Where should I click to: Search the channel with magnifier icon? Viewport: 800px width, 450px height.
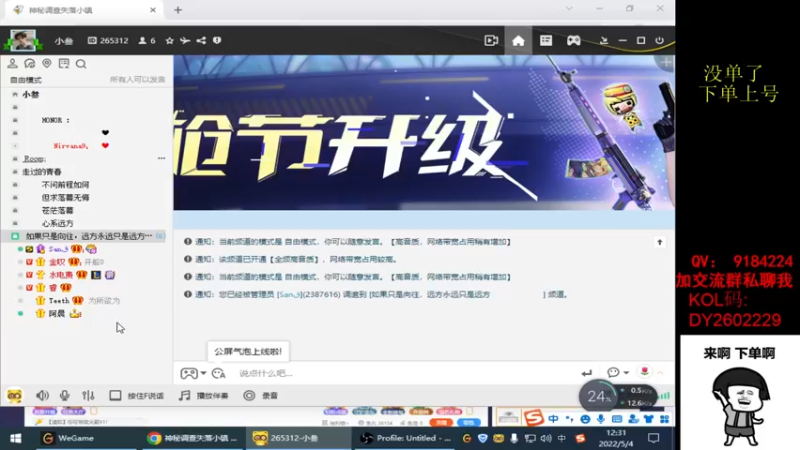coord(81,64)
